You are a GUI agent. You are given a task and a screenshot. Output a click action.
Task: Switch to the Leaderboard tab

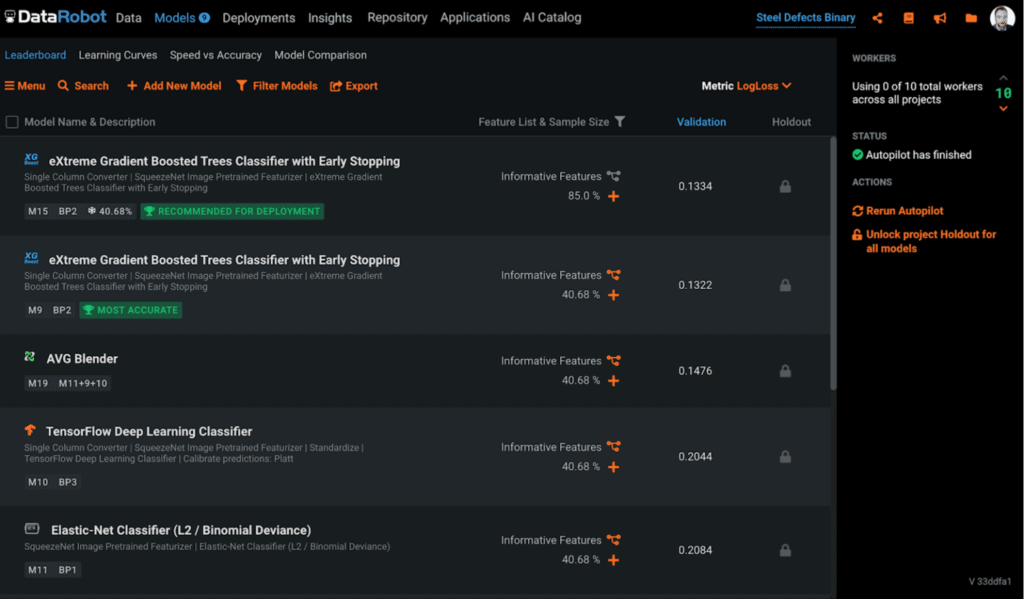35,55
